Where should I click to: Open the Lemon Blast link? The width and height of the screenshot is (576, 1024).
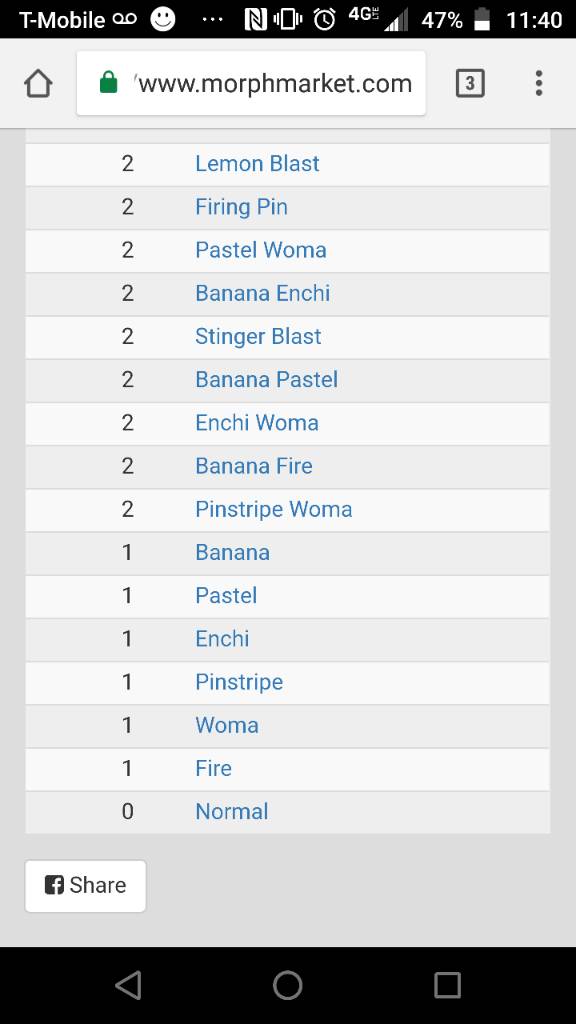(257, 163)
